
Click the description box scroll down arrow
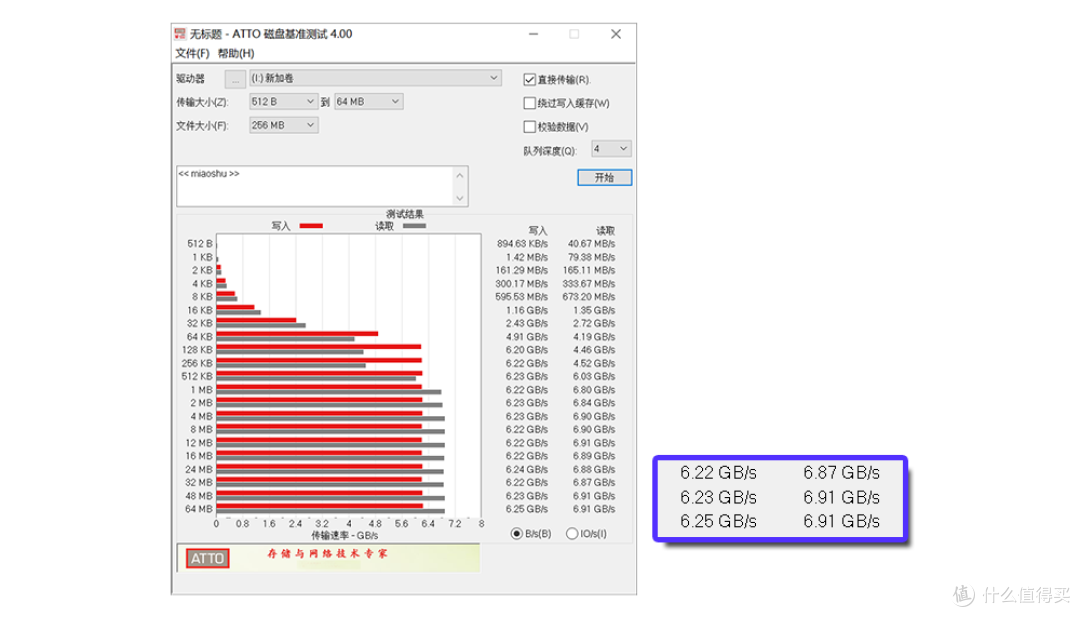460,198
